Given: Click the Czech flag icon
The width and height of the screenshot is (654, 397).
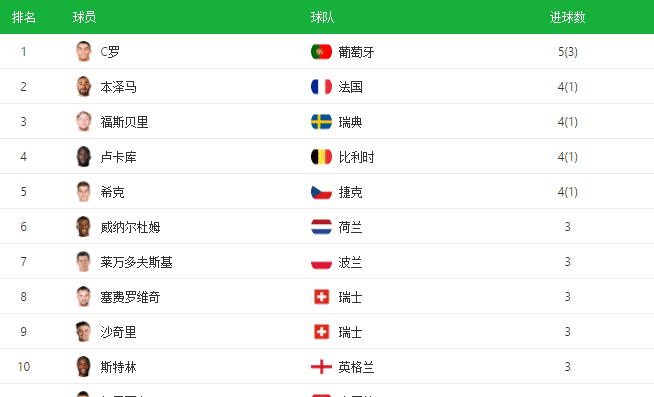Looking at the screenshot, I should (321, 192).
